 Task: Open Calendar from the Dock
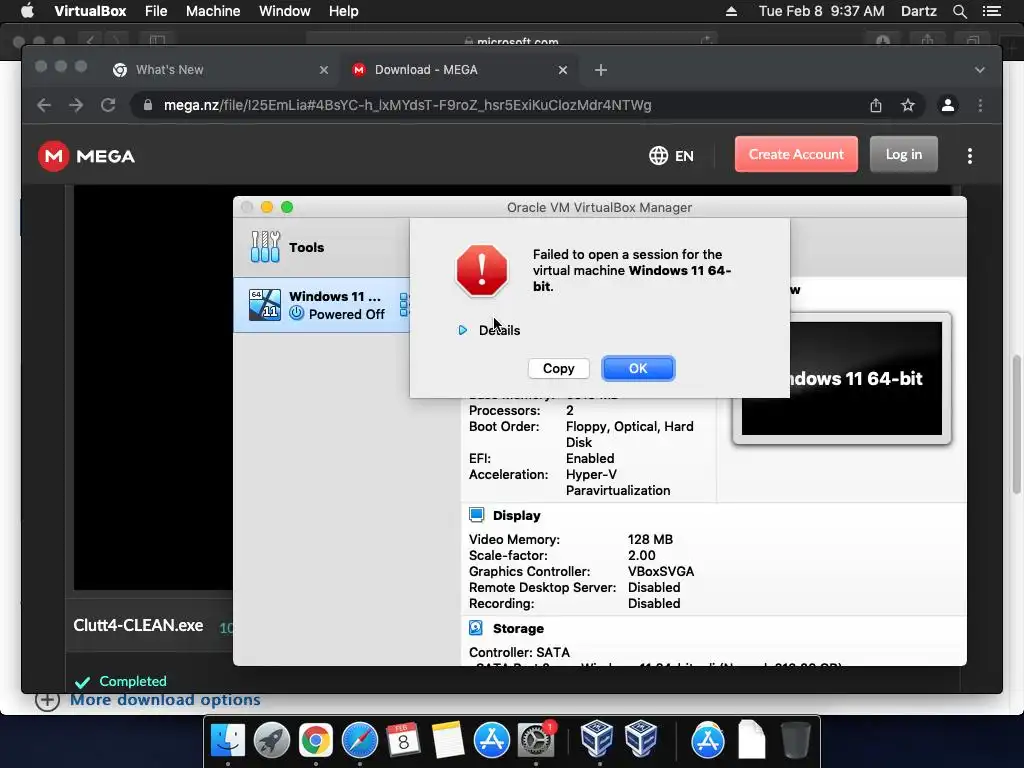pos(403,740)
